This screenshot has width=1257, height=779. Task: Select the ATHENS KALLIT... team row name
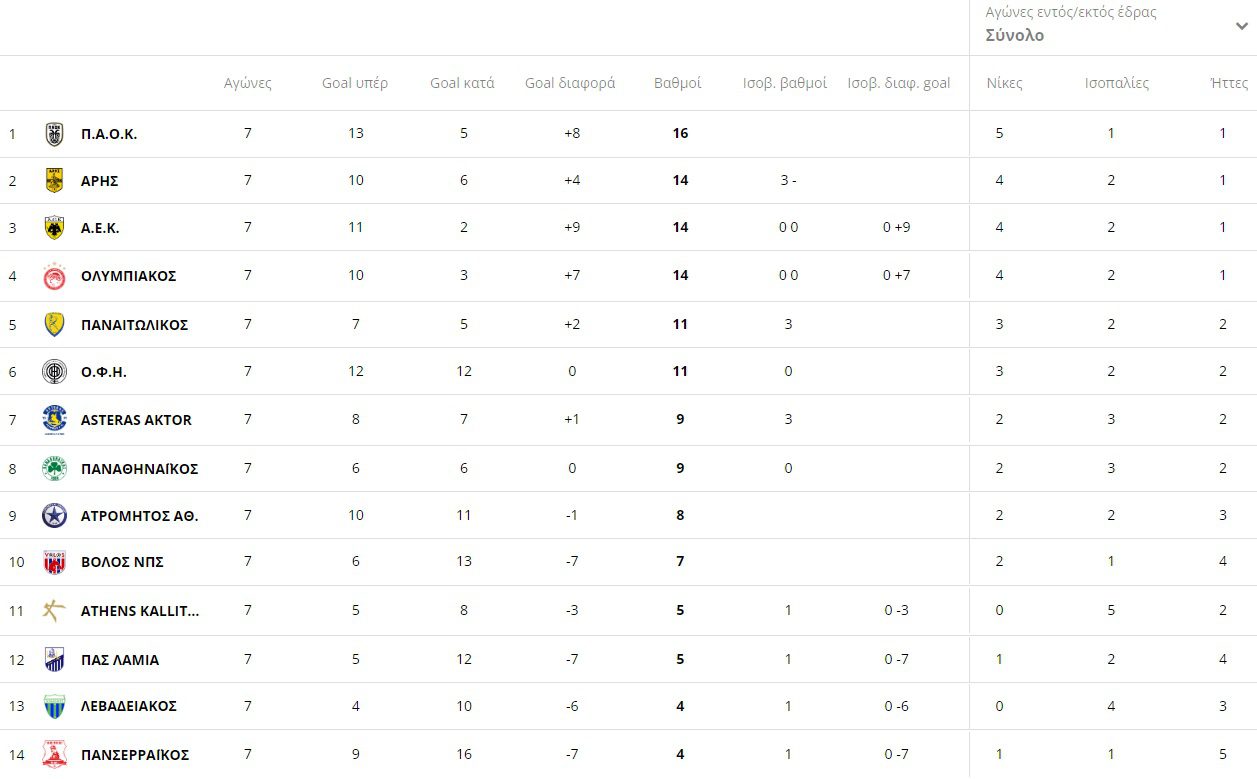click(140, 611)
